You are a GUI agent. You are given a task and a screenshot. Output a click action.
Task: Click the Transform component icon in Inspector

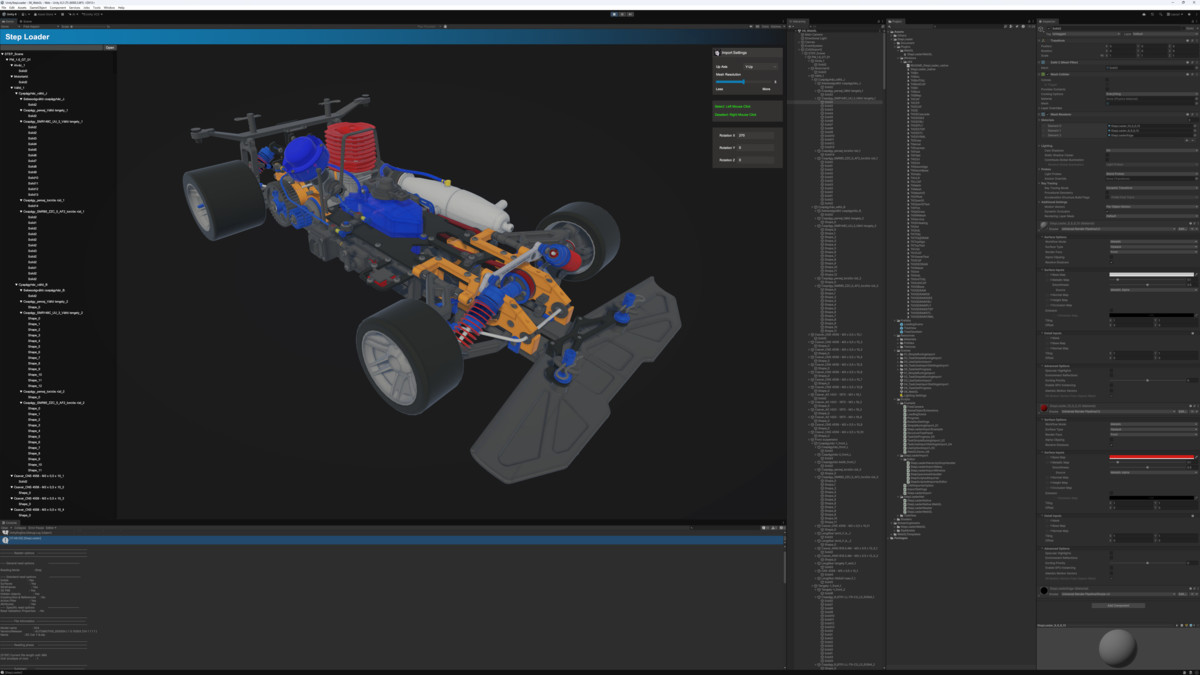click(1045, 40)
